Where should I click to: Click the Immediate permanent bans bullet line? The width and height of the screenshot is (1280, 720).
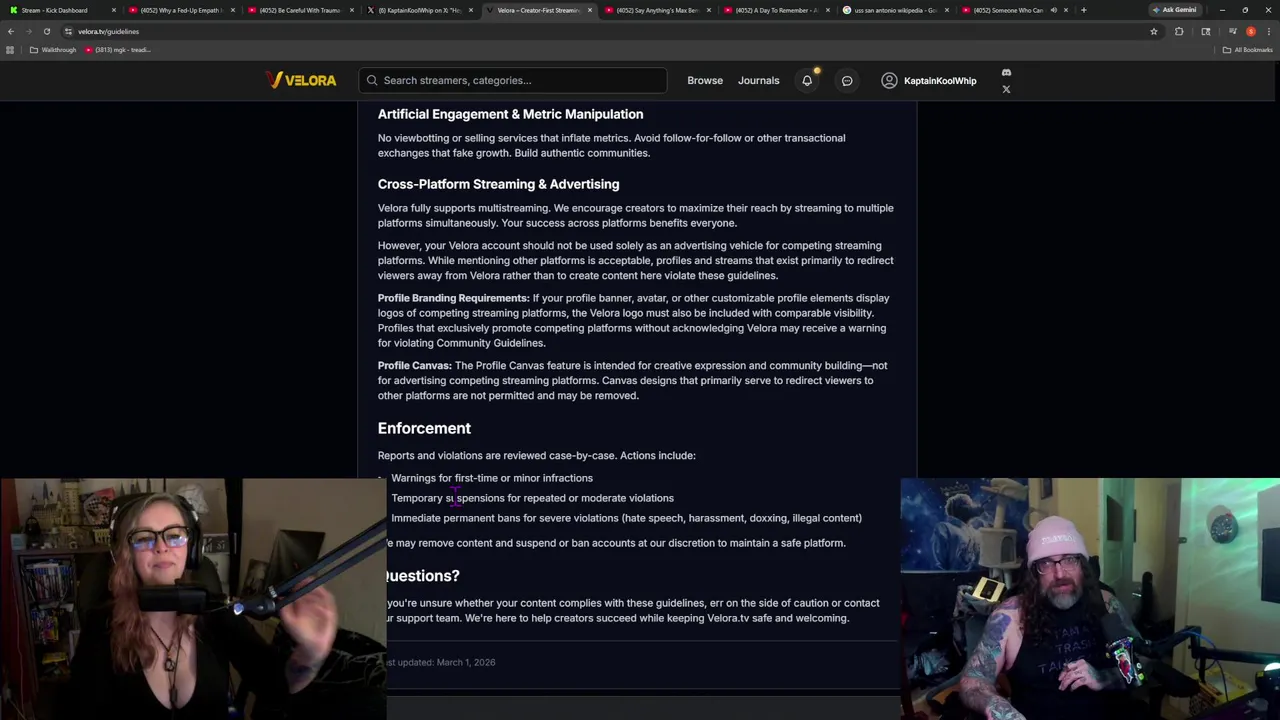[x=626, y=518]
